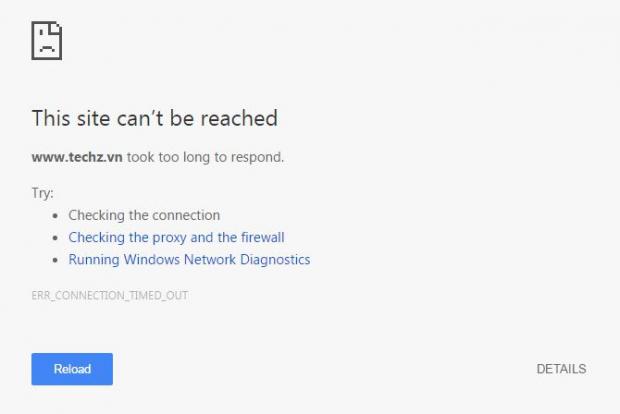Launch Running Windows Network Diagnostics link
The width and height of the screenshot is (620, 414).
189,259
